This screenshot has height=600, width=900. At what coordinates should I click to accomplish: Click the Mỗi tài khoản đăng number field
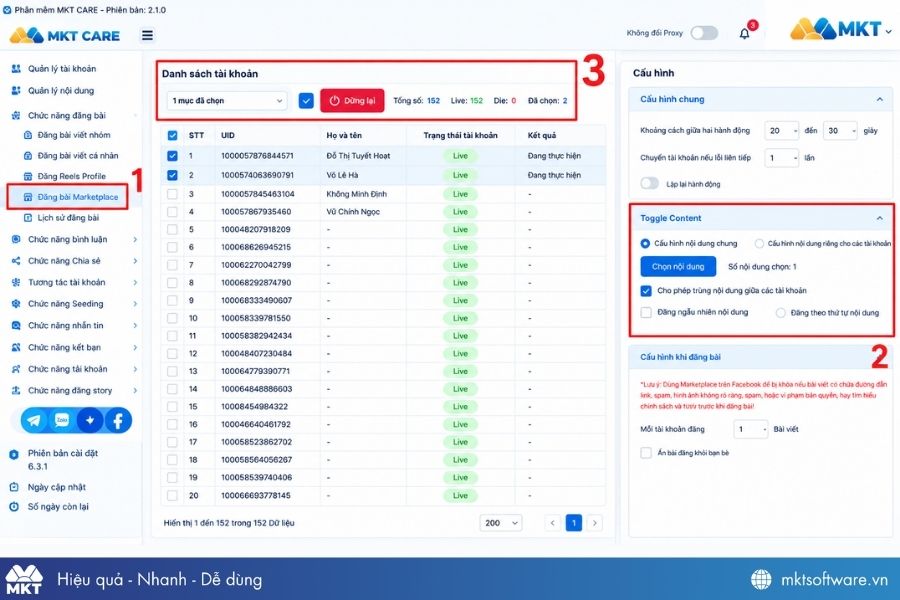(x=751, y=429)
